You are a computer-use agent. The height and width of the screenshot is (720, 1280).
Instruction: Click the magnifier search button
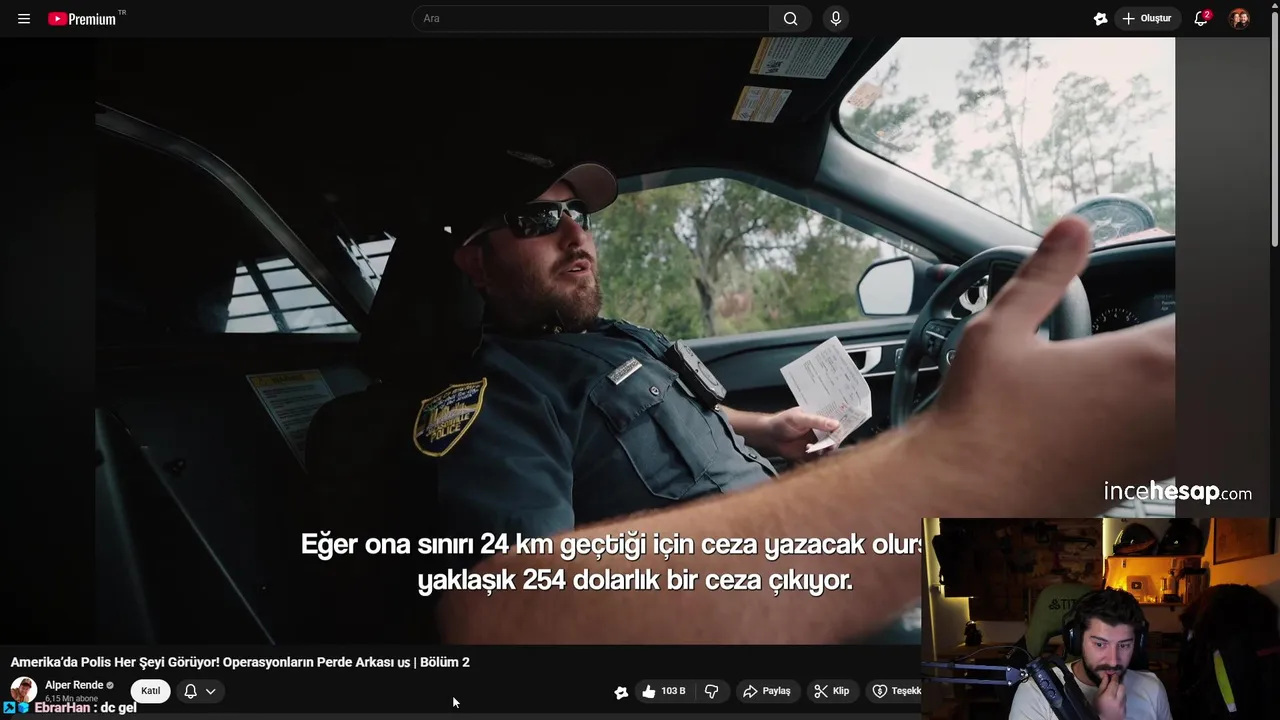(790, 18)
